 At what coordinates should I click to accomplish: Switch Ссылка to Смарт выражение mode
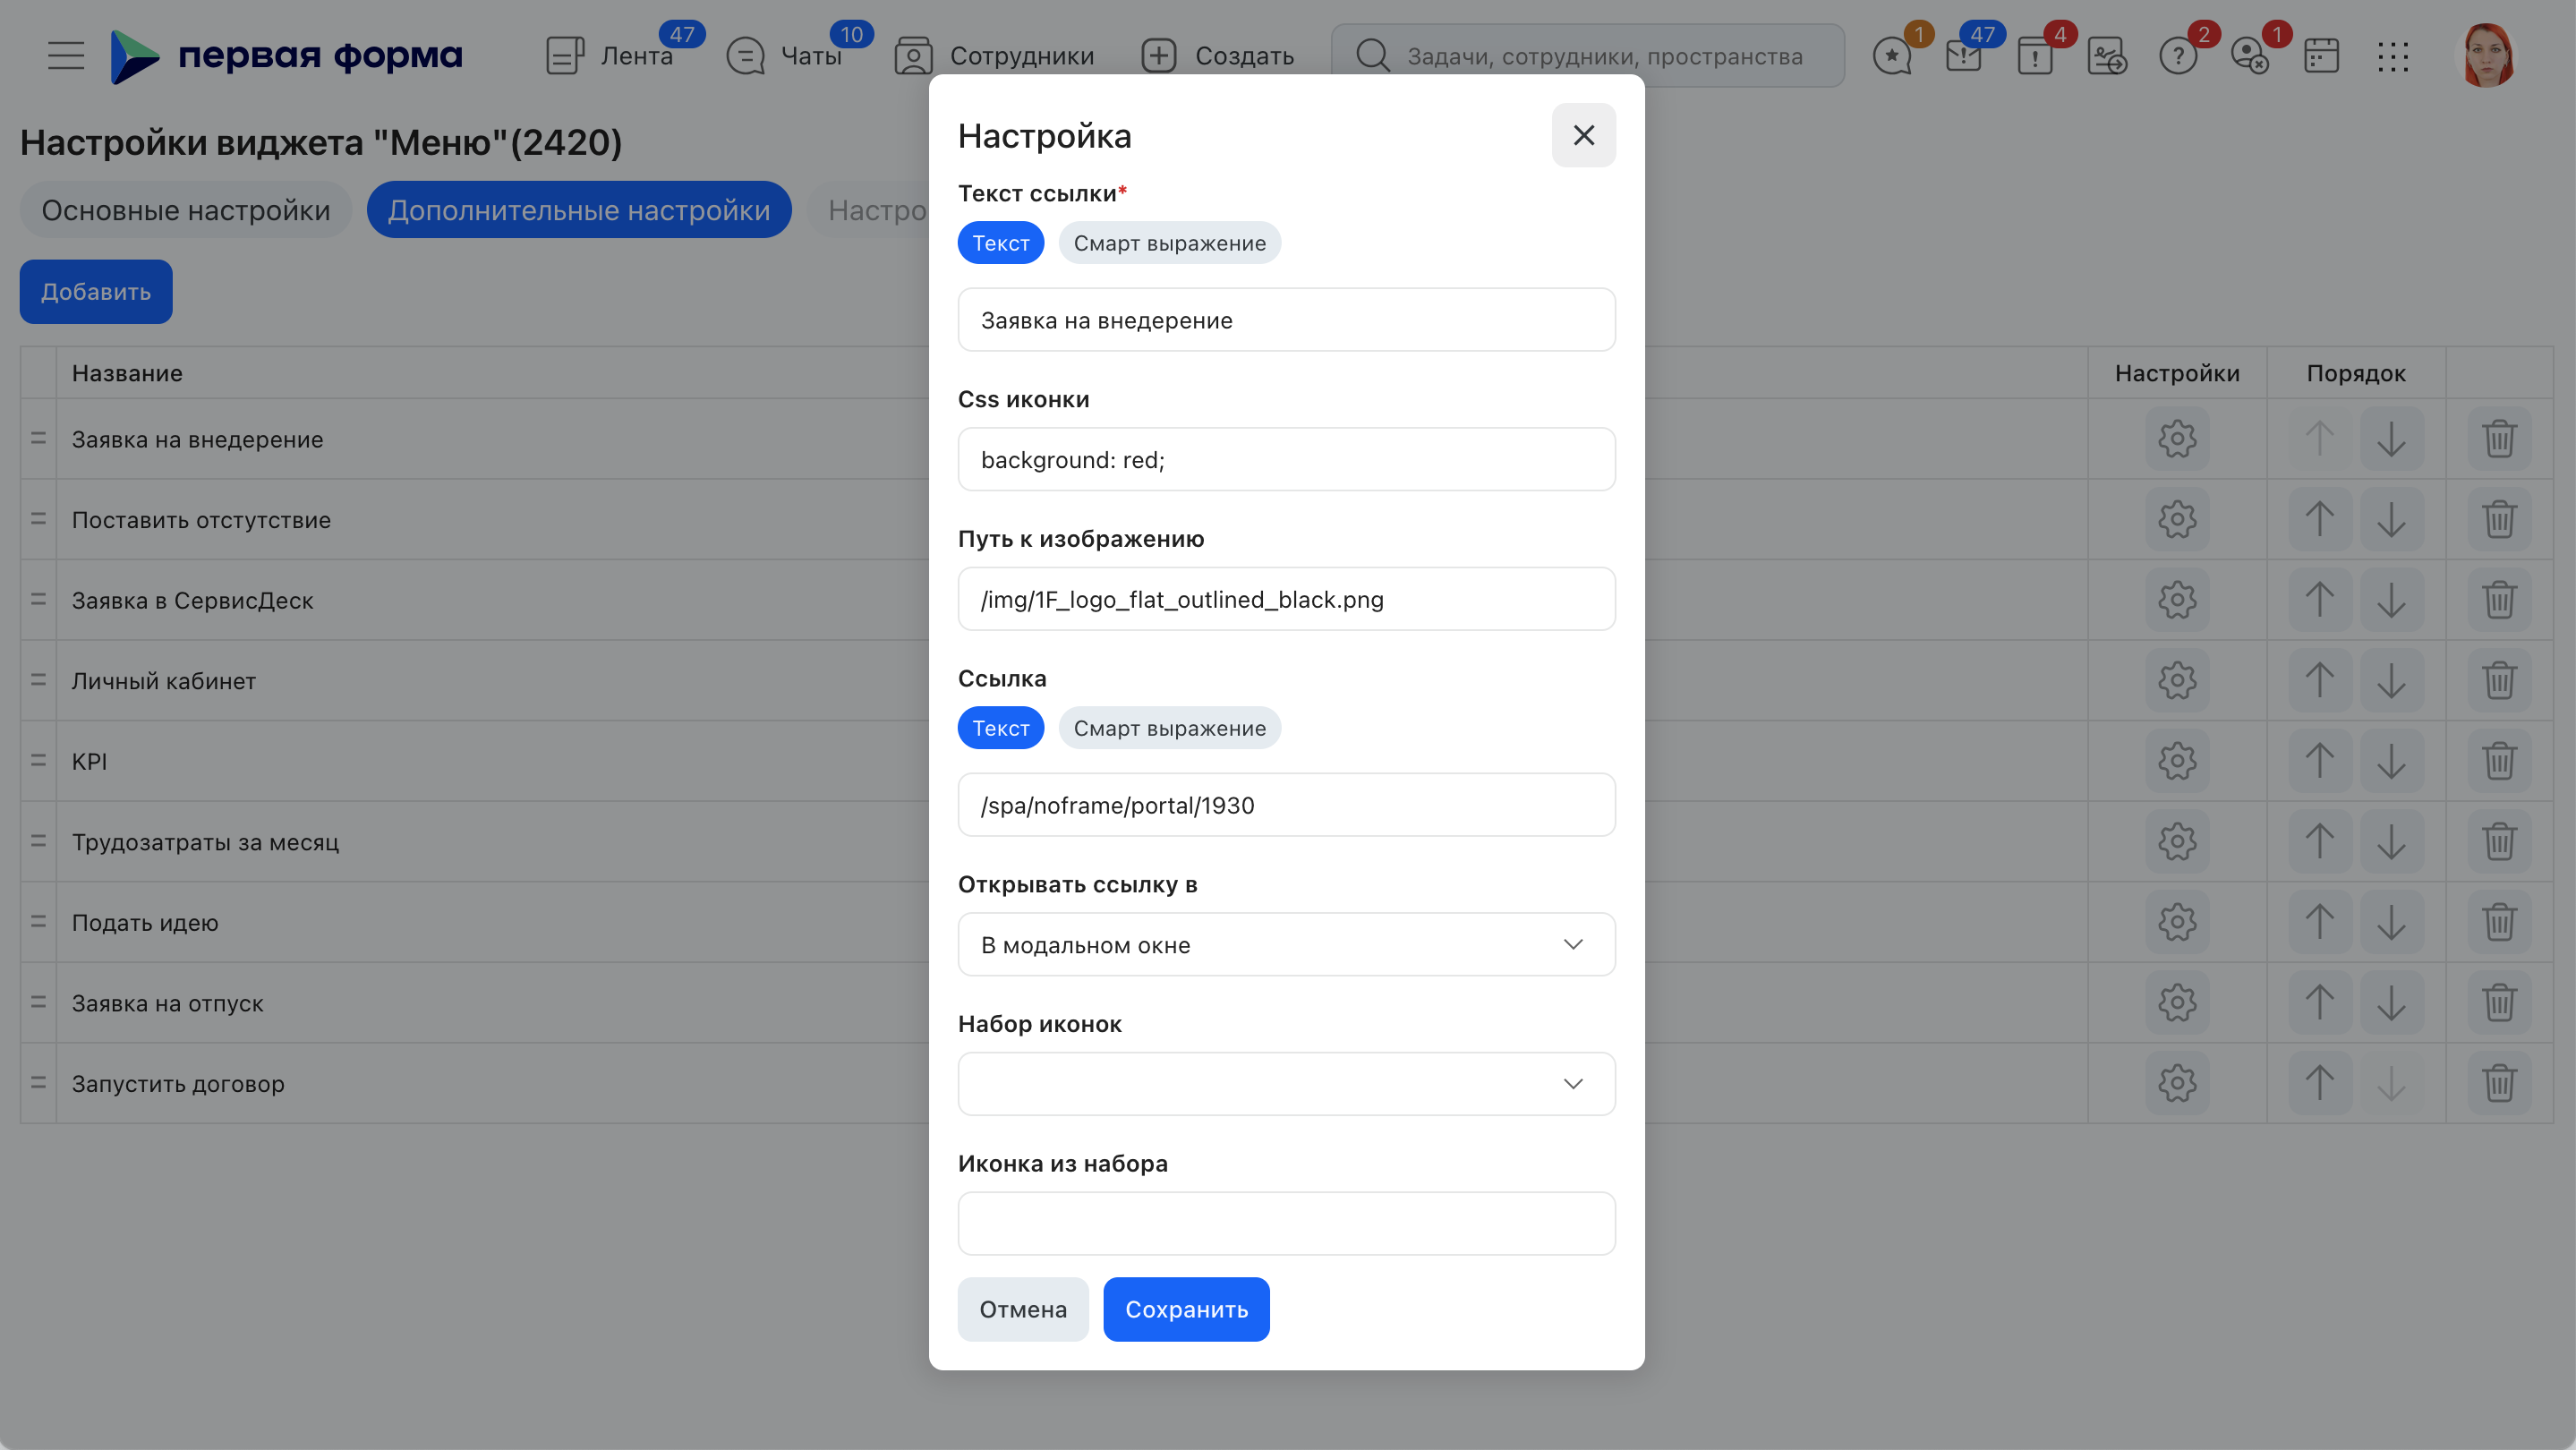(x=1170, y=728)
